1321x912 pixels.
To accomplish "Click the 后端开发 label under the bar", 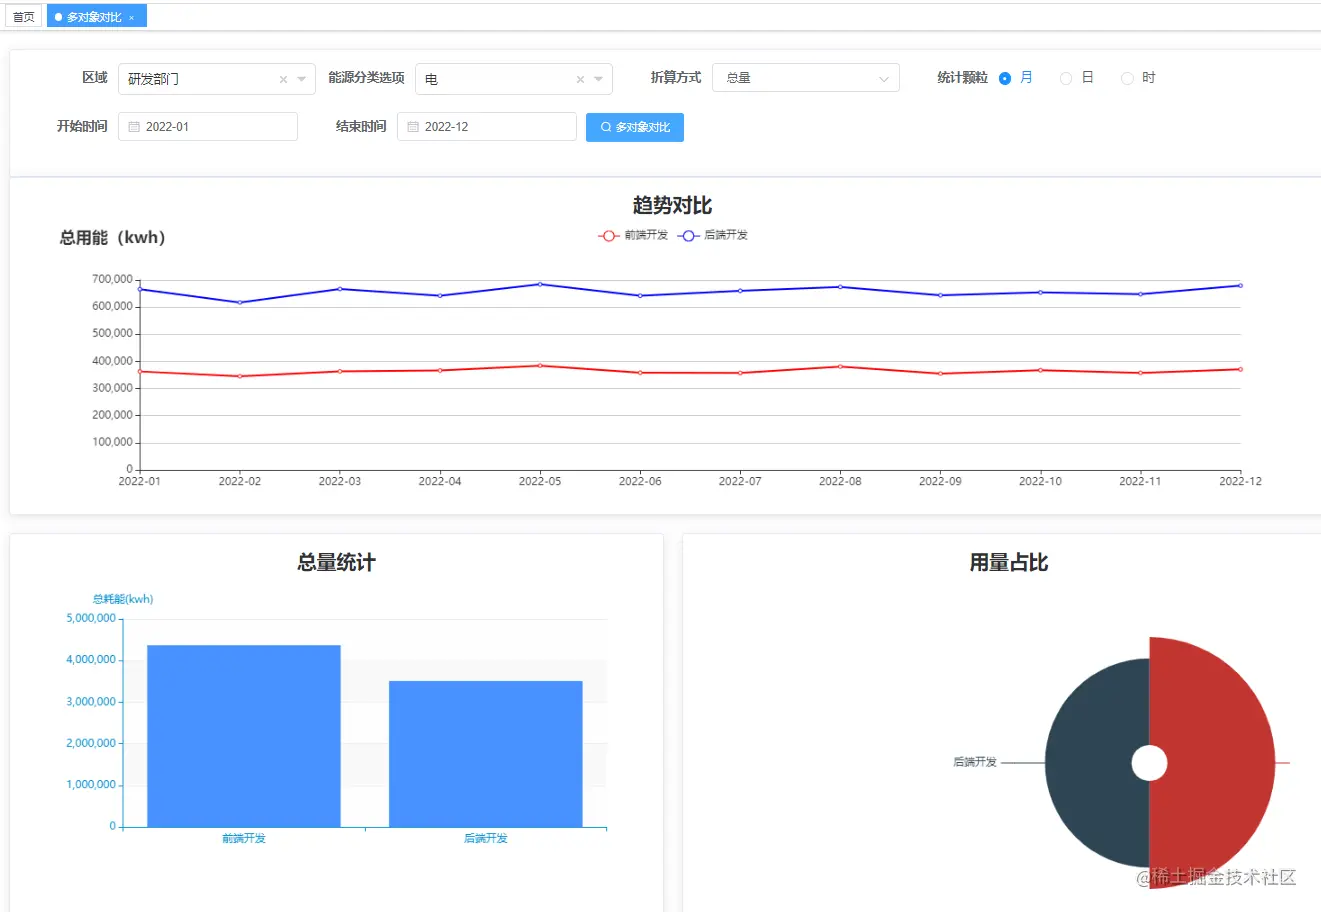I will 486,838.
